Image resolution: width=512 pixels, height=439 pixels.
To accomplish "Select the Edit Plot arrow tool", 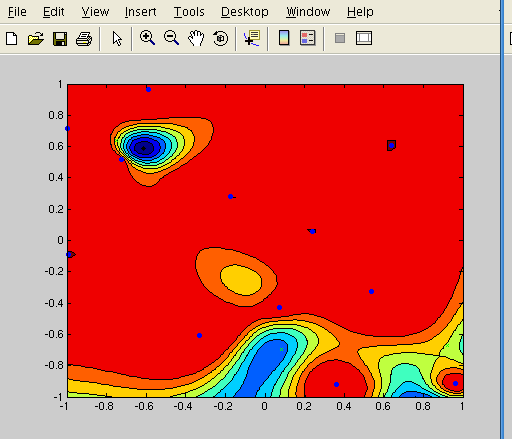I will [117, 39].
